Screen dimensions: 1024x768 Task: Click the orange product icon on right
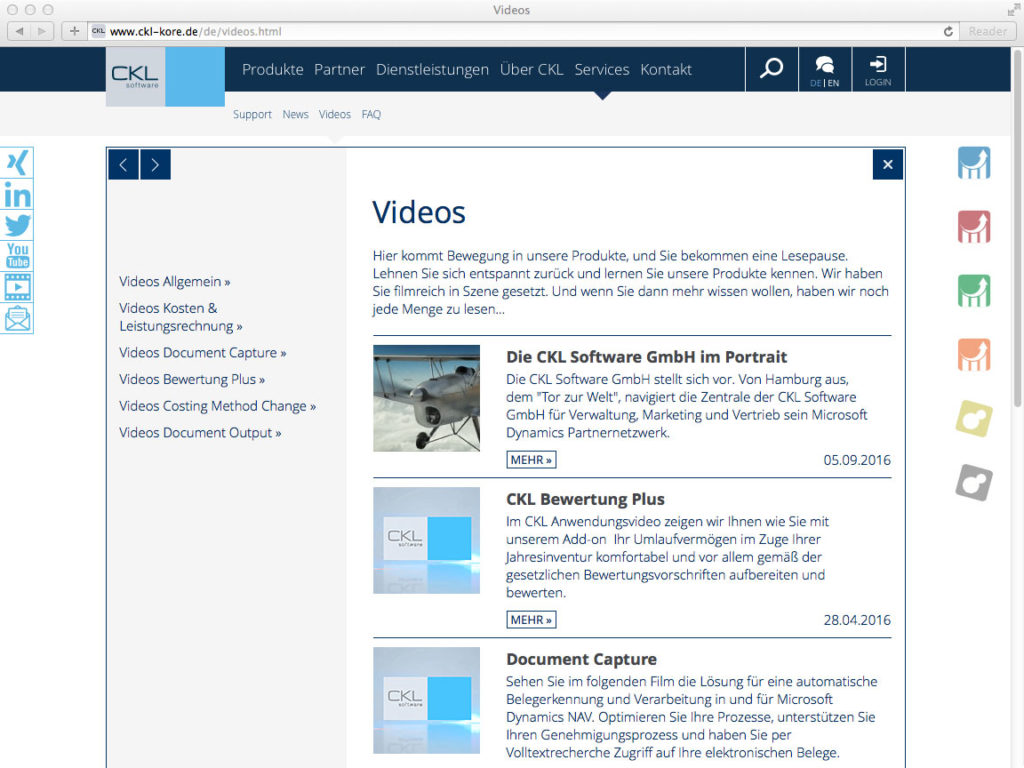pos(974,355)
